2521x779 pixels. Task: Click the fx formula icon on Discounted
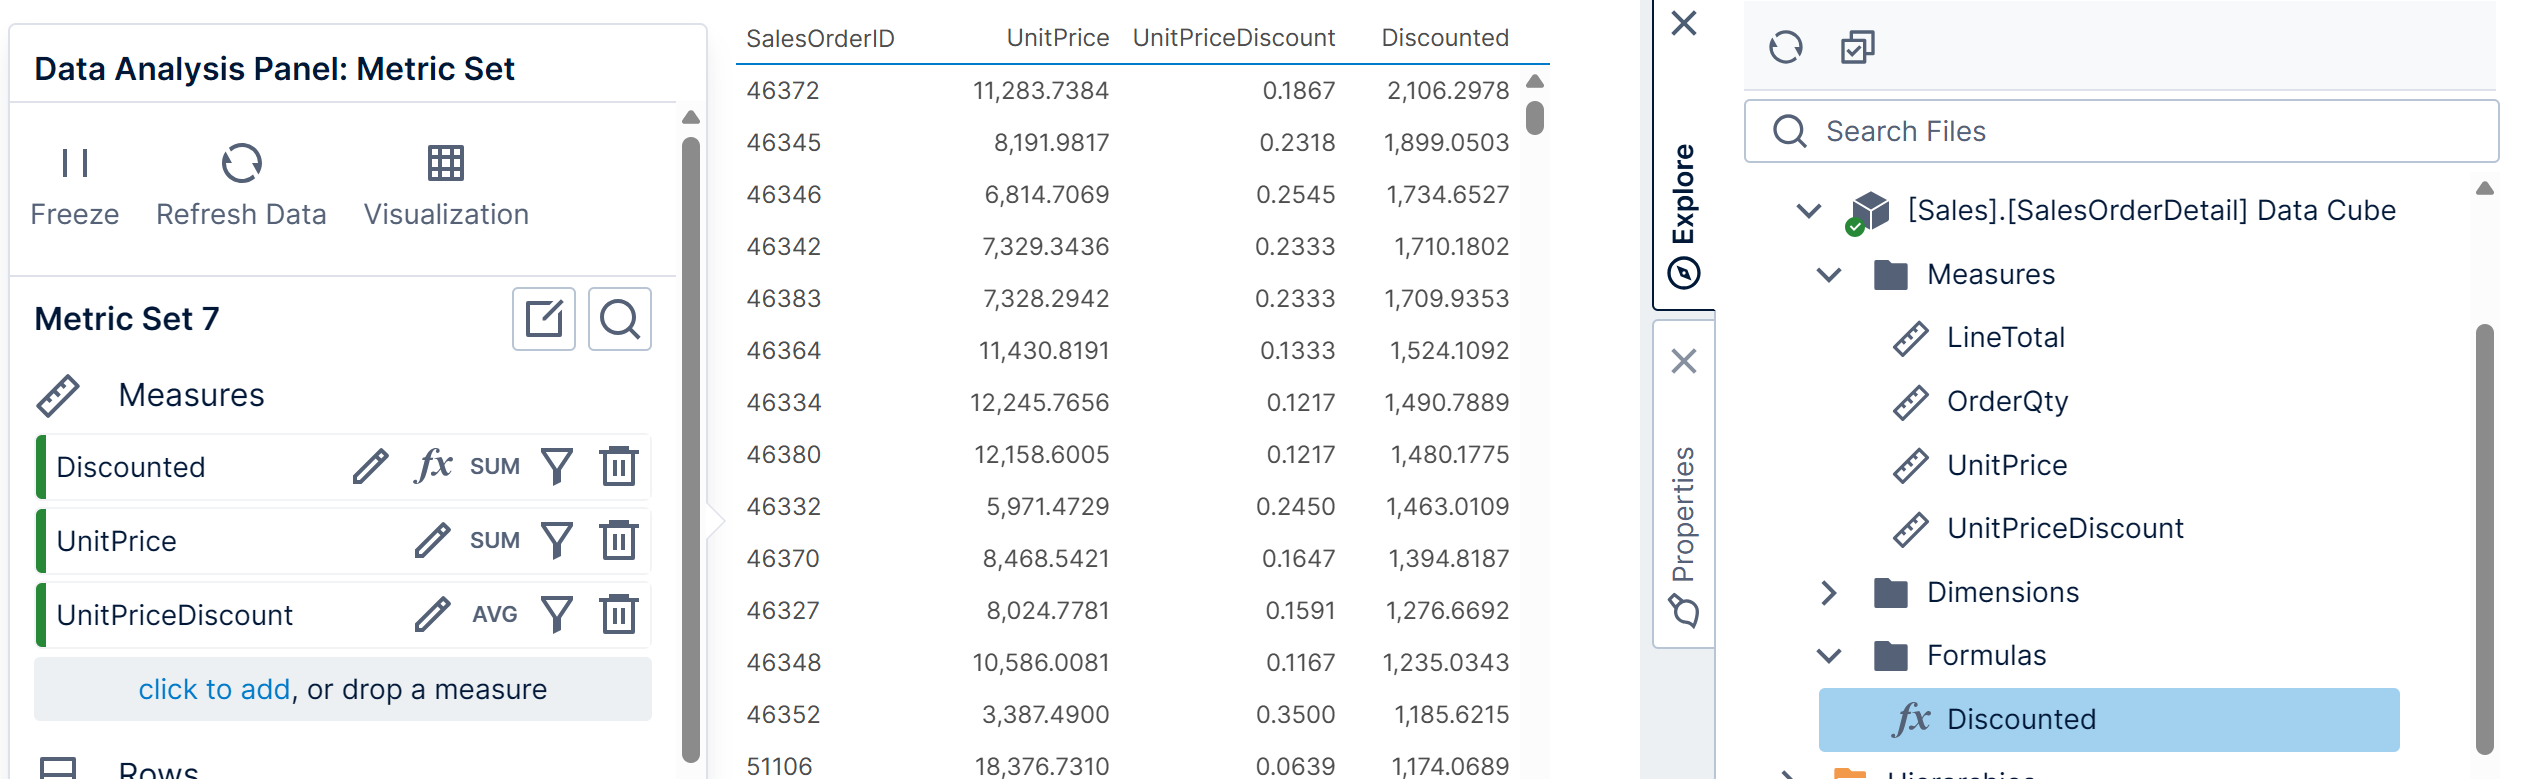tap(433, 466)
